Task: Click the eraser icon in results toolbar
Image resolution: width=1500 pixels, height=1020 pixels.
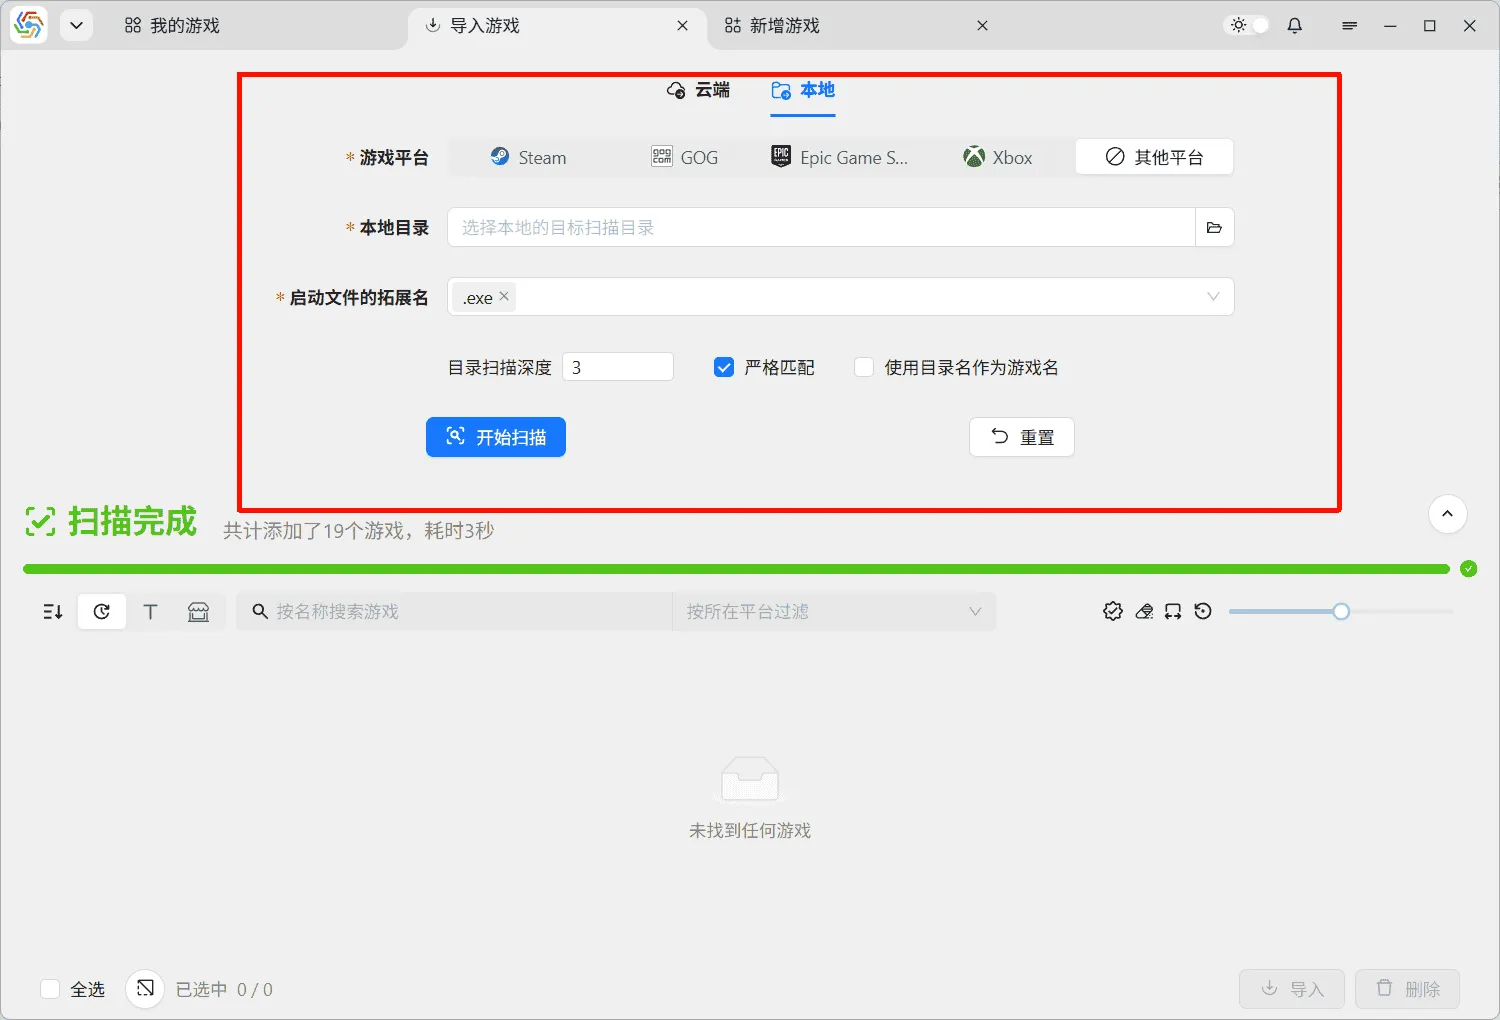Action: pyautogui.click(x=1144, y=612)
